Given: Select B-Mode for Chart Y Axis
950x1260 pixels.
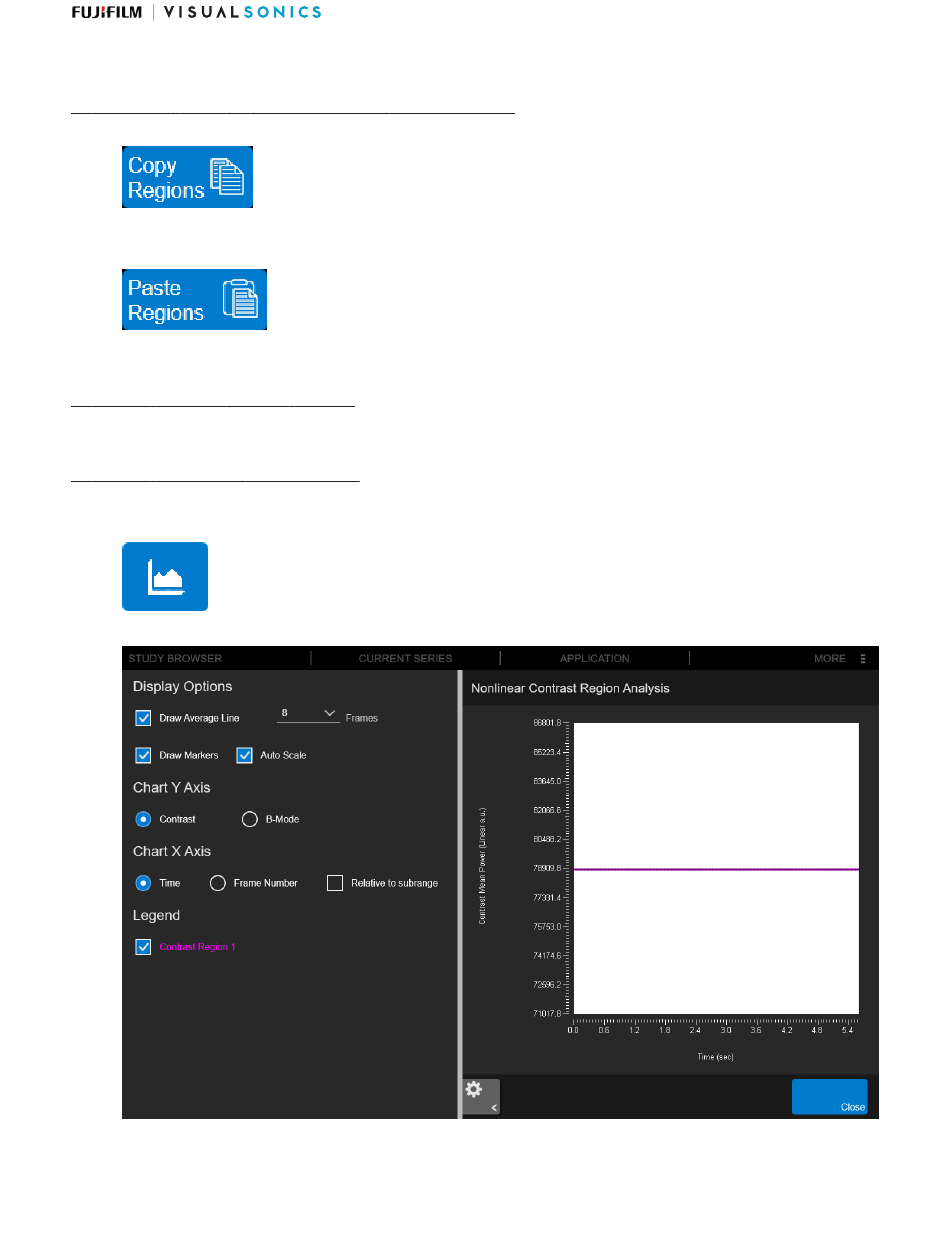Looking at the screenshot, I should (x=250, y=819).
